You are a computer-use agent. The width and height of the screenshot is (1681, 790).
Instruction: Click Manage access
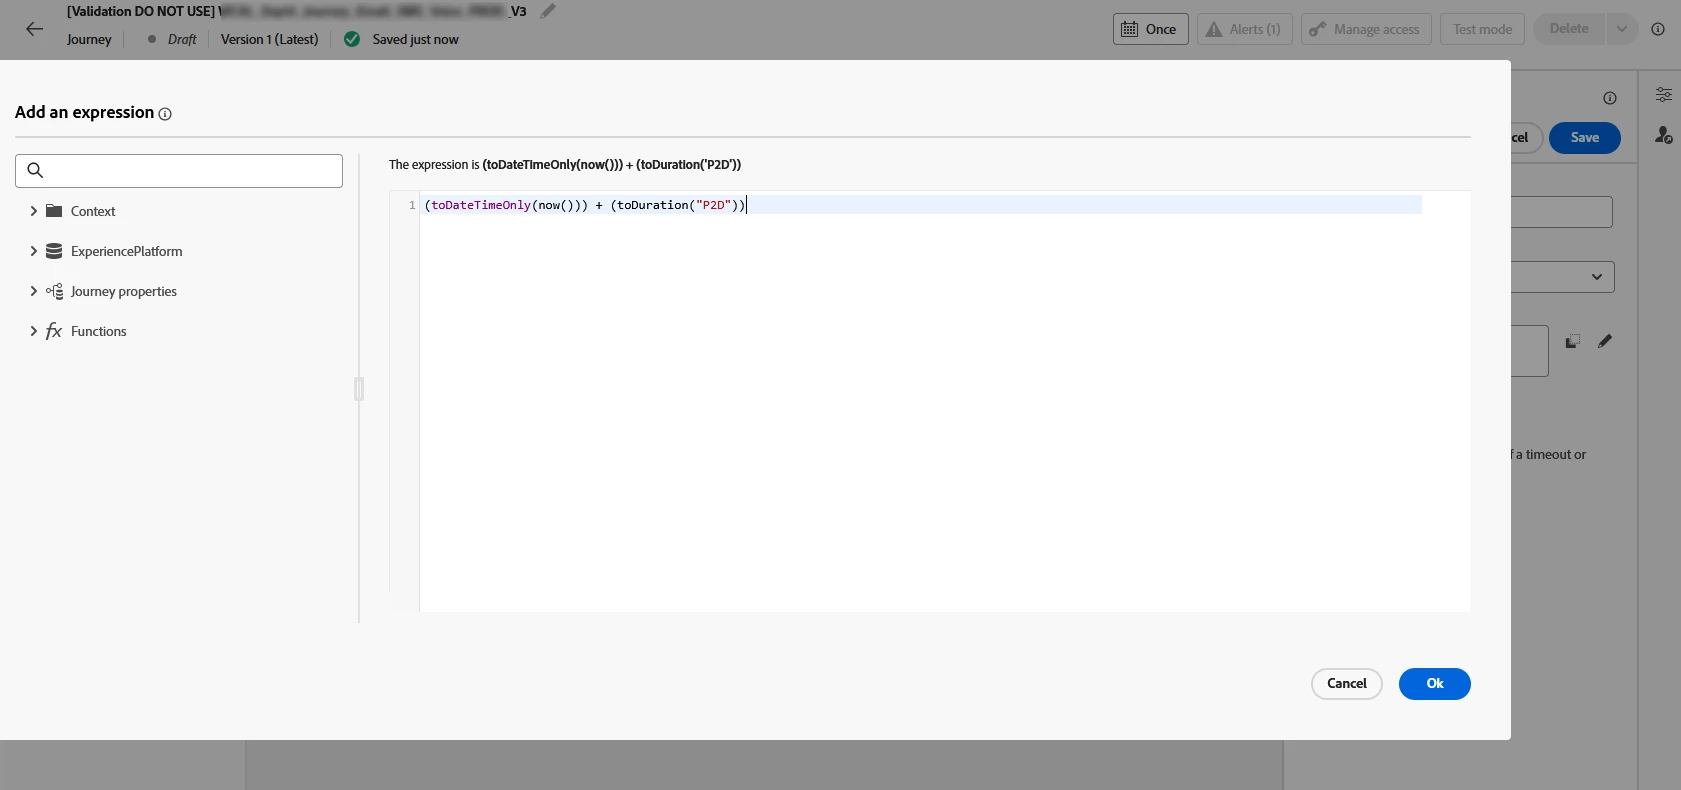tap(1366, 29)
